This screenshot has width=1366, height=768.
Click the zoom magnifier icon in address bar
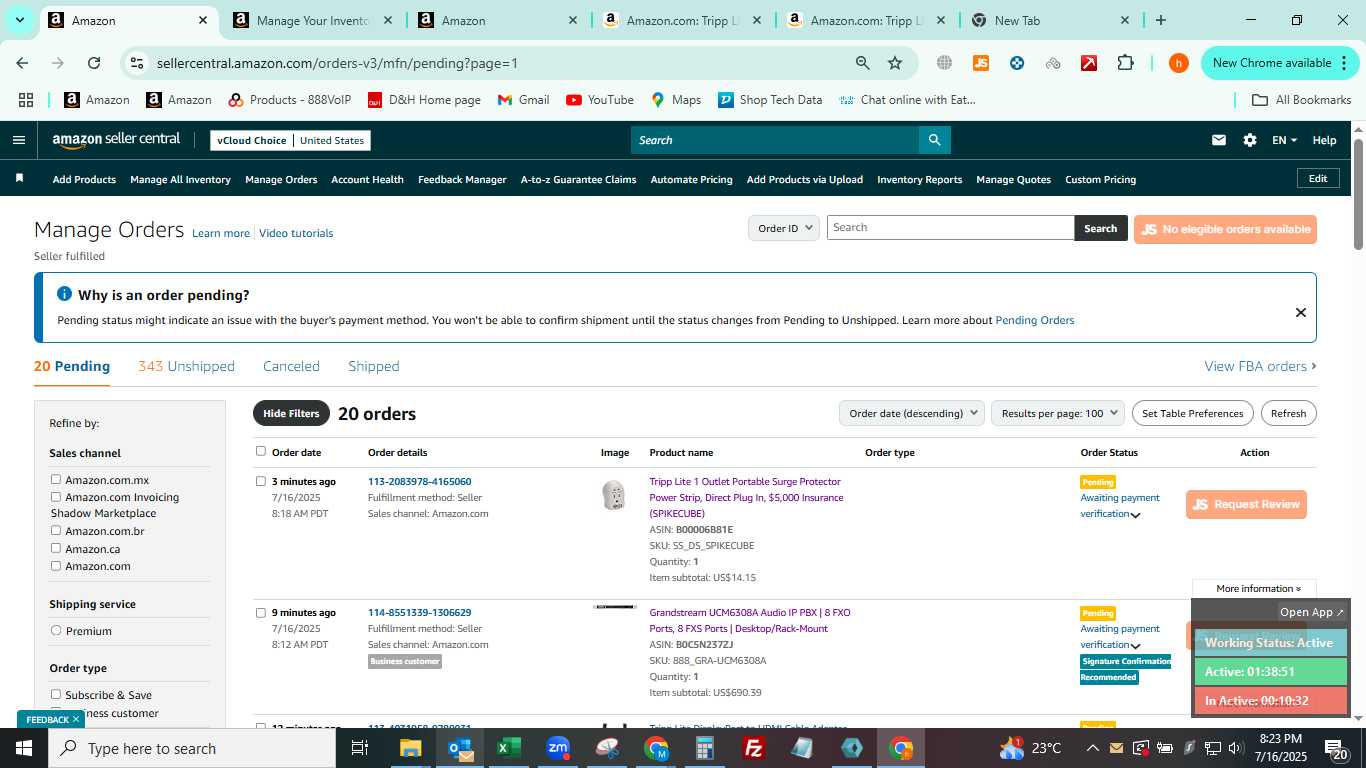tap(862, 63)
